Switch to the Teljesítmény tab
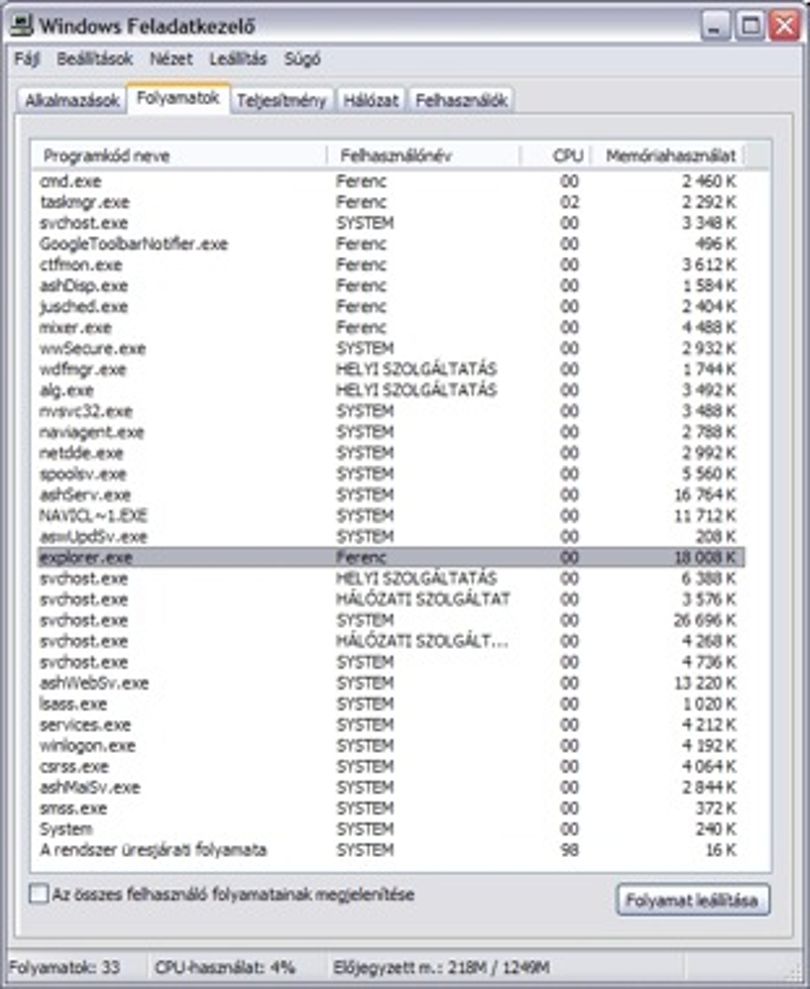The height and width of the screenshot is (989, 810). 281,100
